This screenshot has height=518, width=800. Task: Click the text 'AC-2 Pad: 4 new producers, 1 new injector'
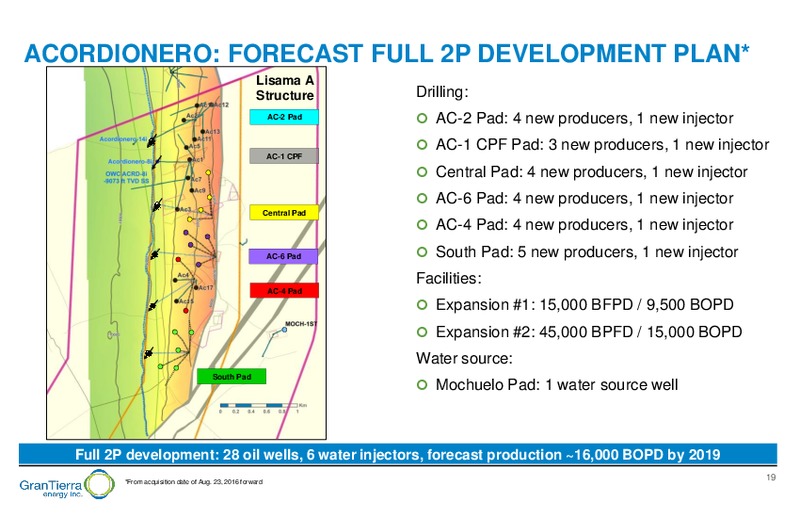click(x=584, y=118)
